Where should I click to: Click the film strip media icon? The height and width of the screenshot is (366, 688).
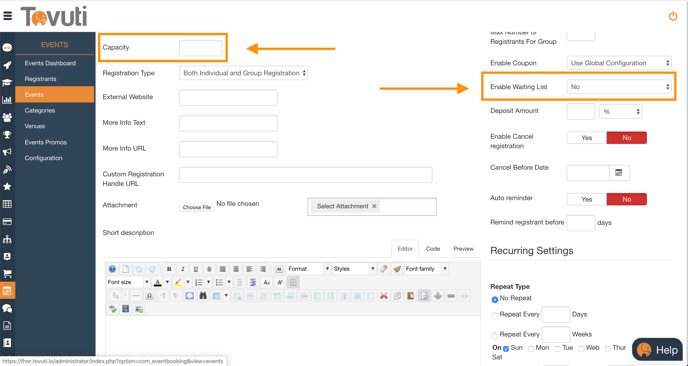click(126, 309)
